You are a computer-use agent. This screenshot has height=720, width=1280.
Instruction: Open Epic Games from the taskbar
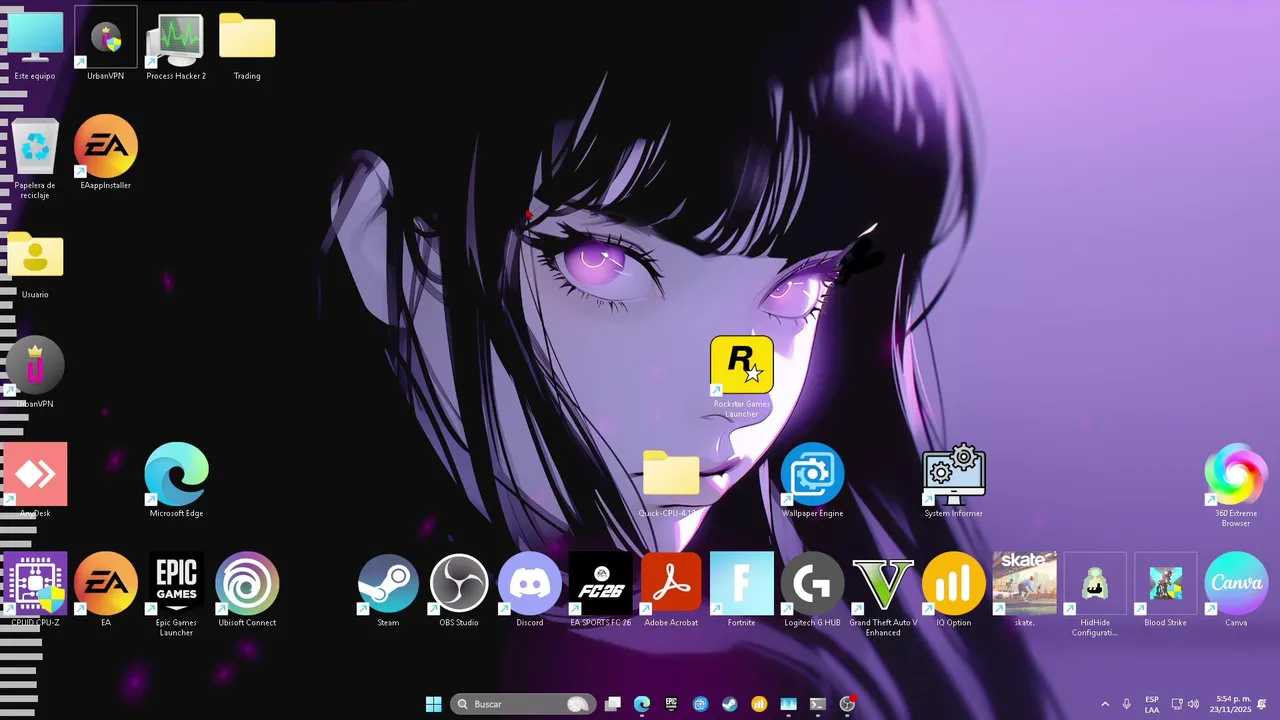671,704
